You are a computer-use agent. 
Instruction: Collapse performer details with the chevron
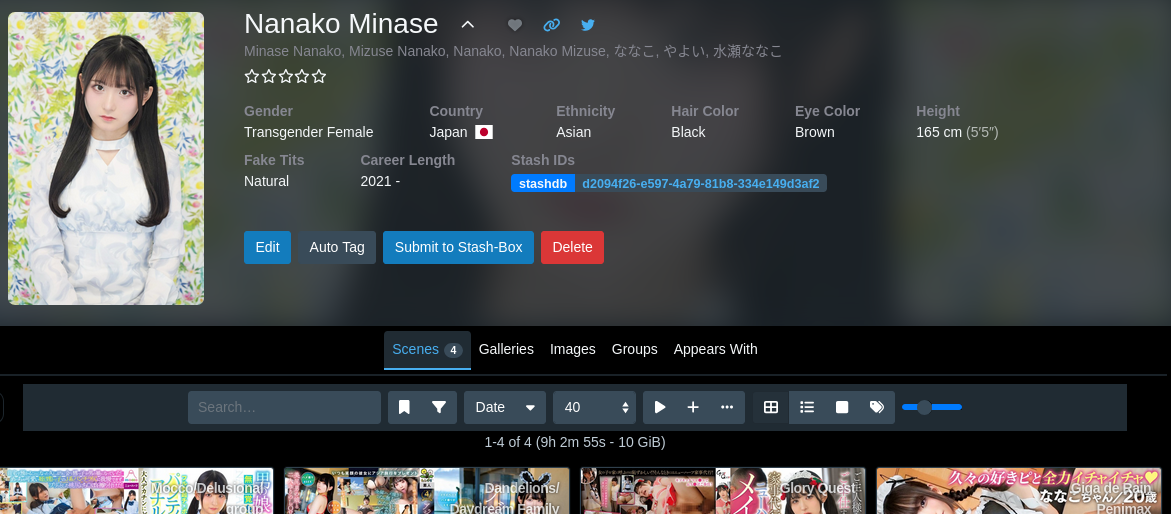467,25
